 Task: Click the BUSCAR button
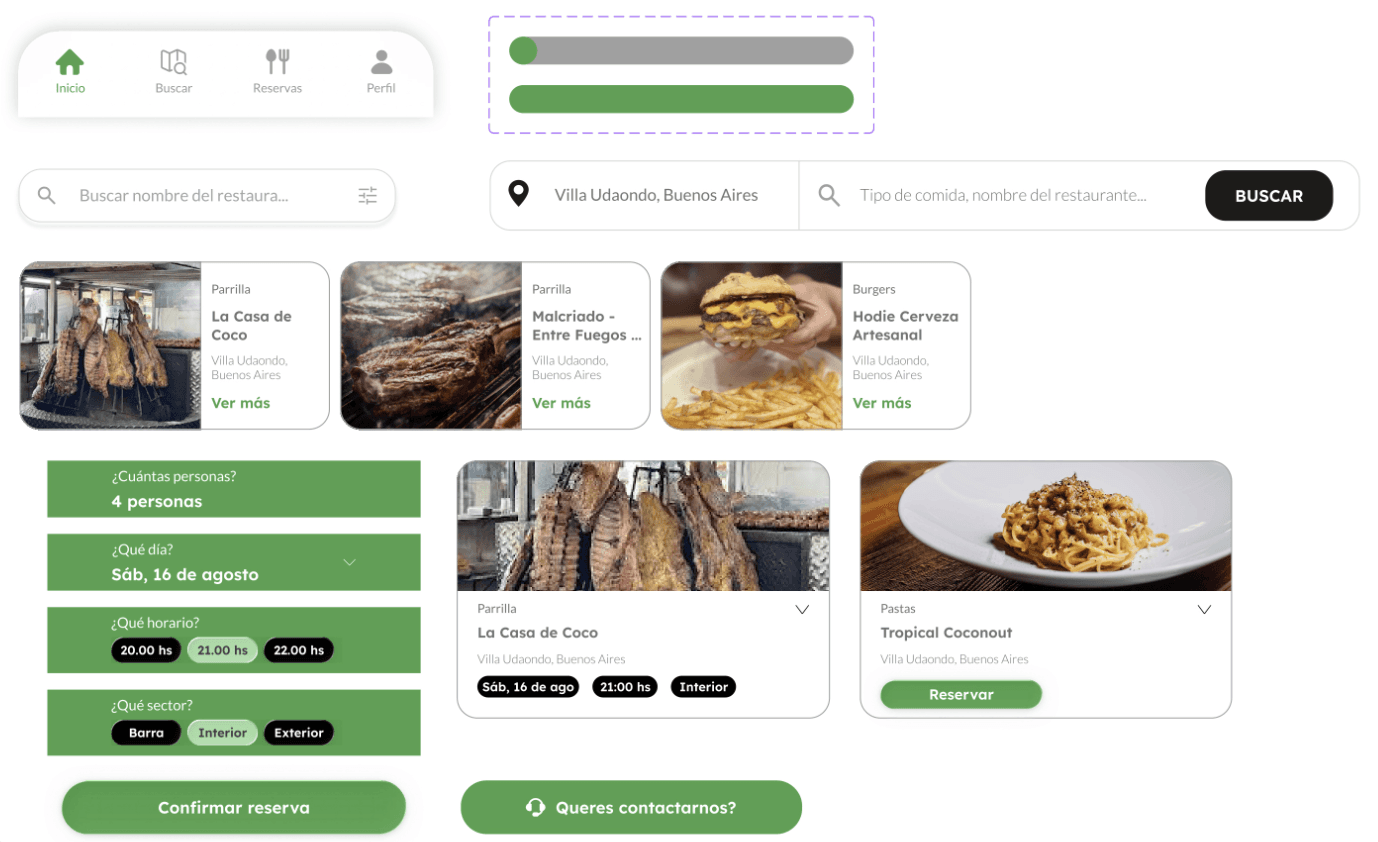click(1269, 196)
